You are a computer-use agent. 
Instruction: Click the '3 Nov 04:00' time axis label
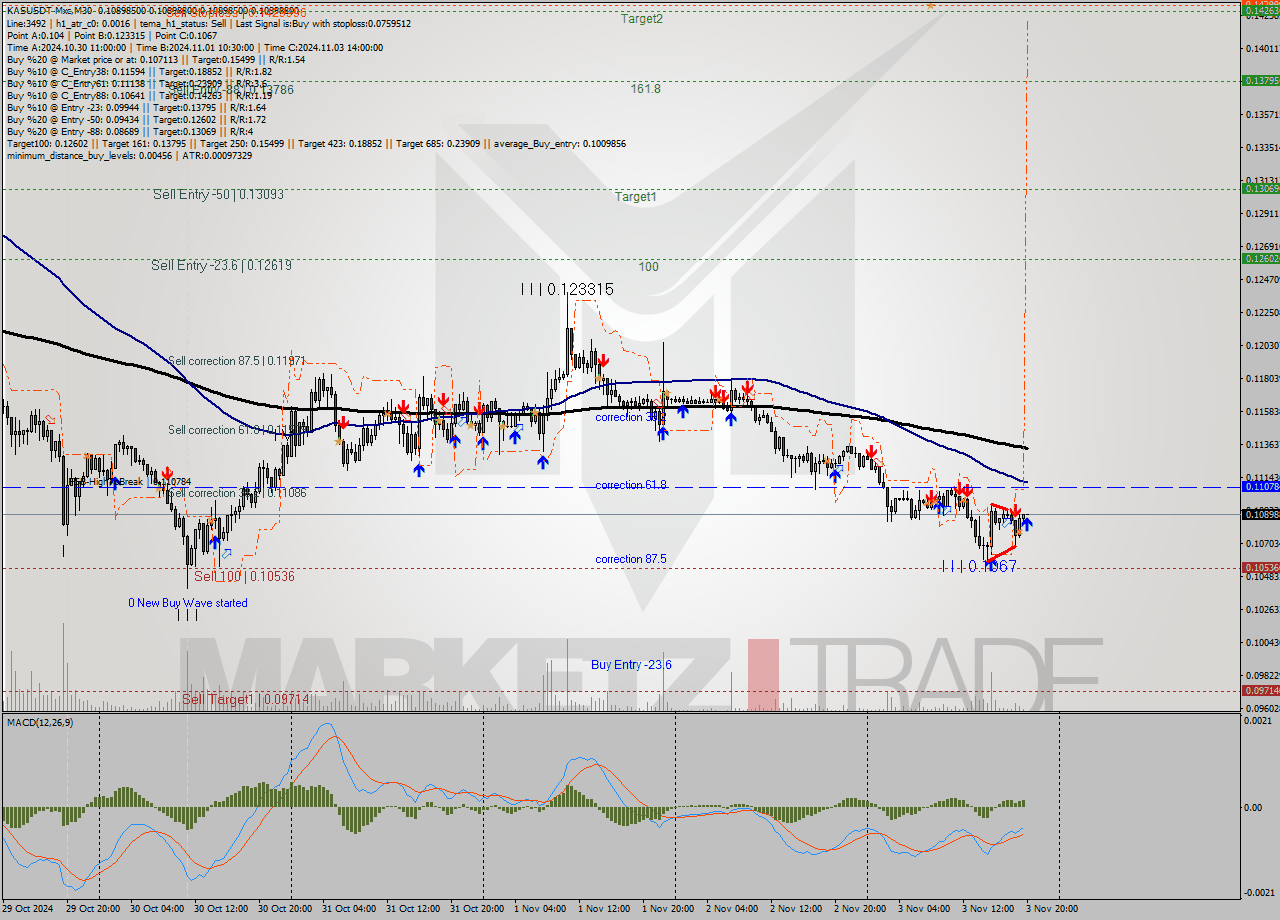pos(923,909)
